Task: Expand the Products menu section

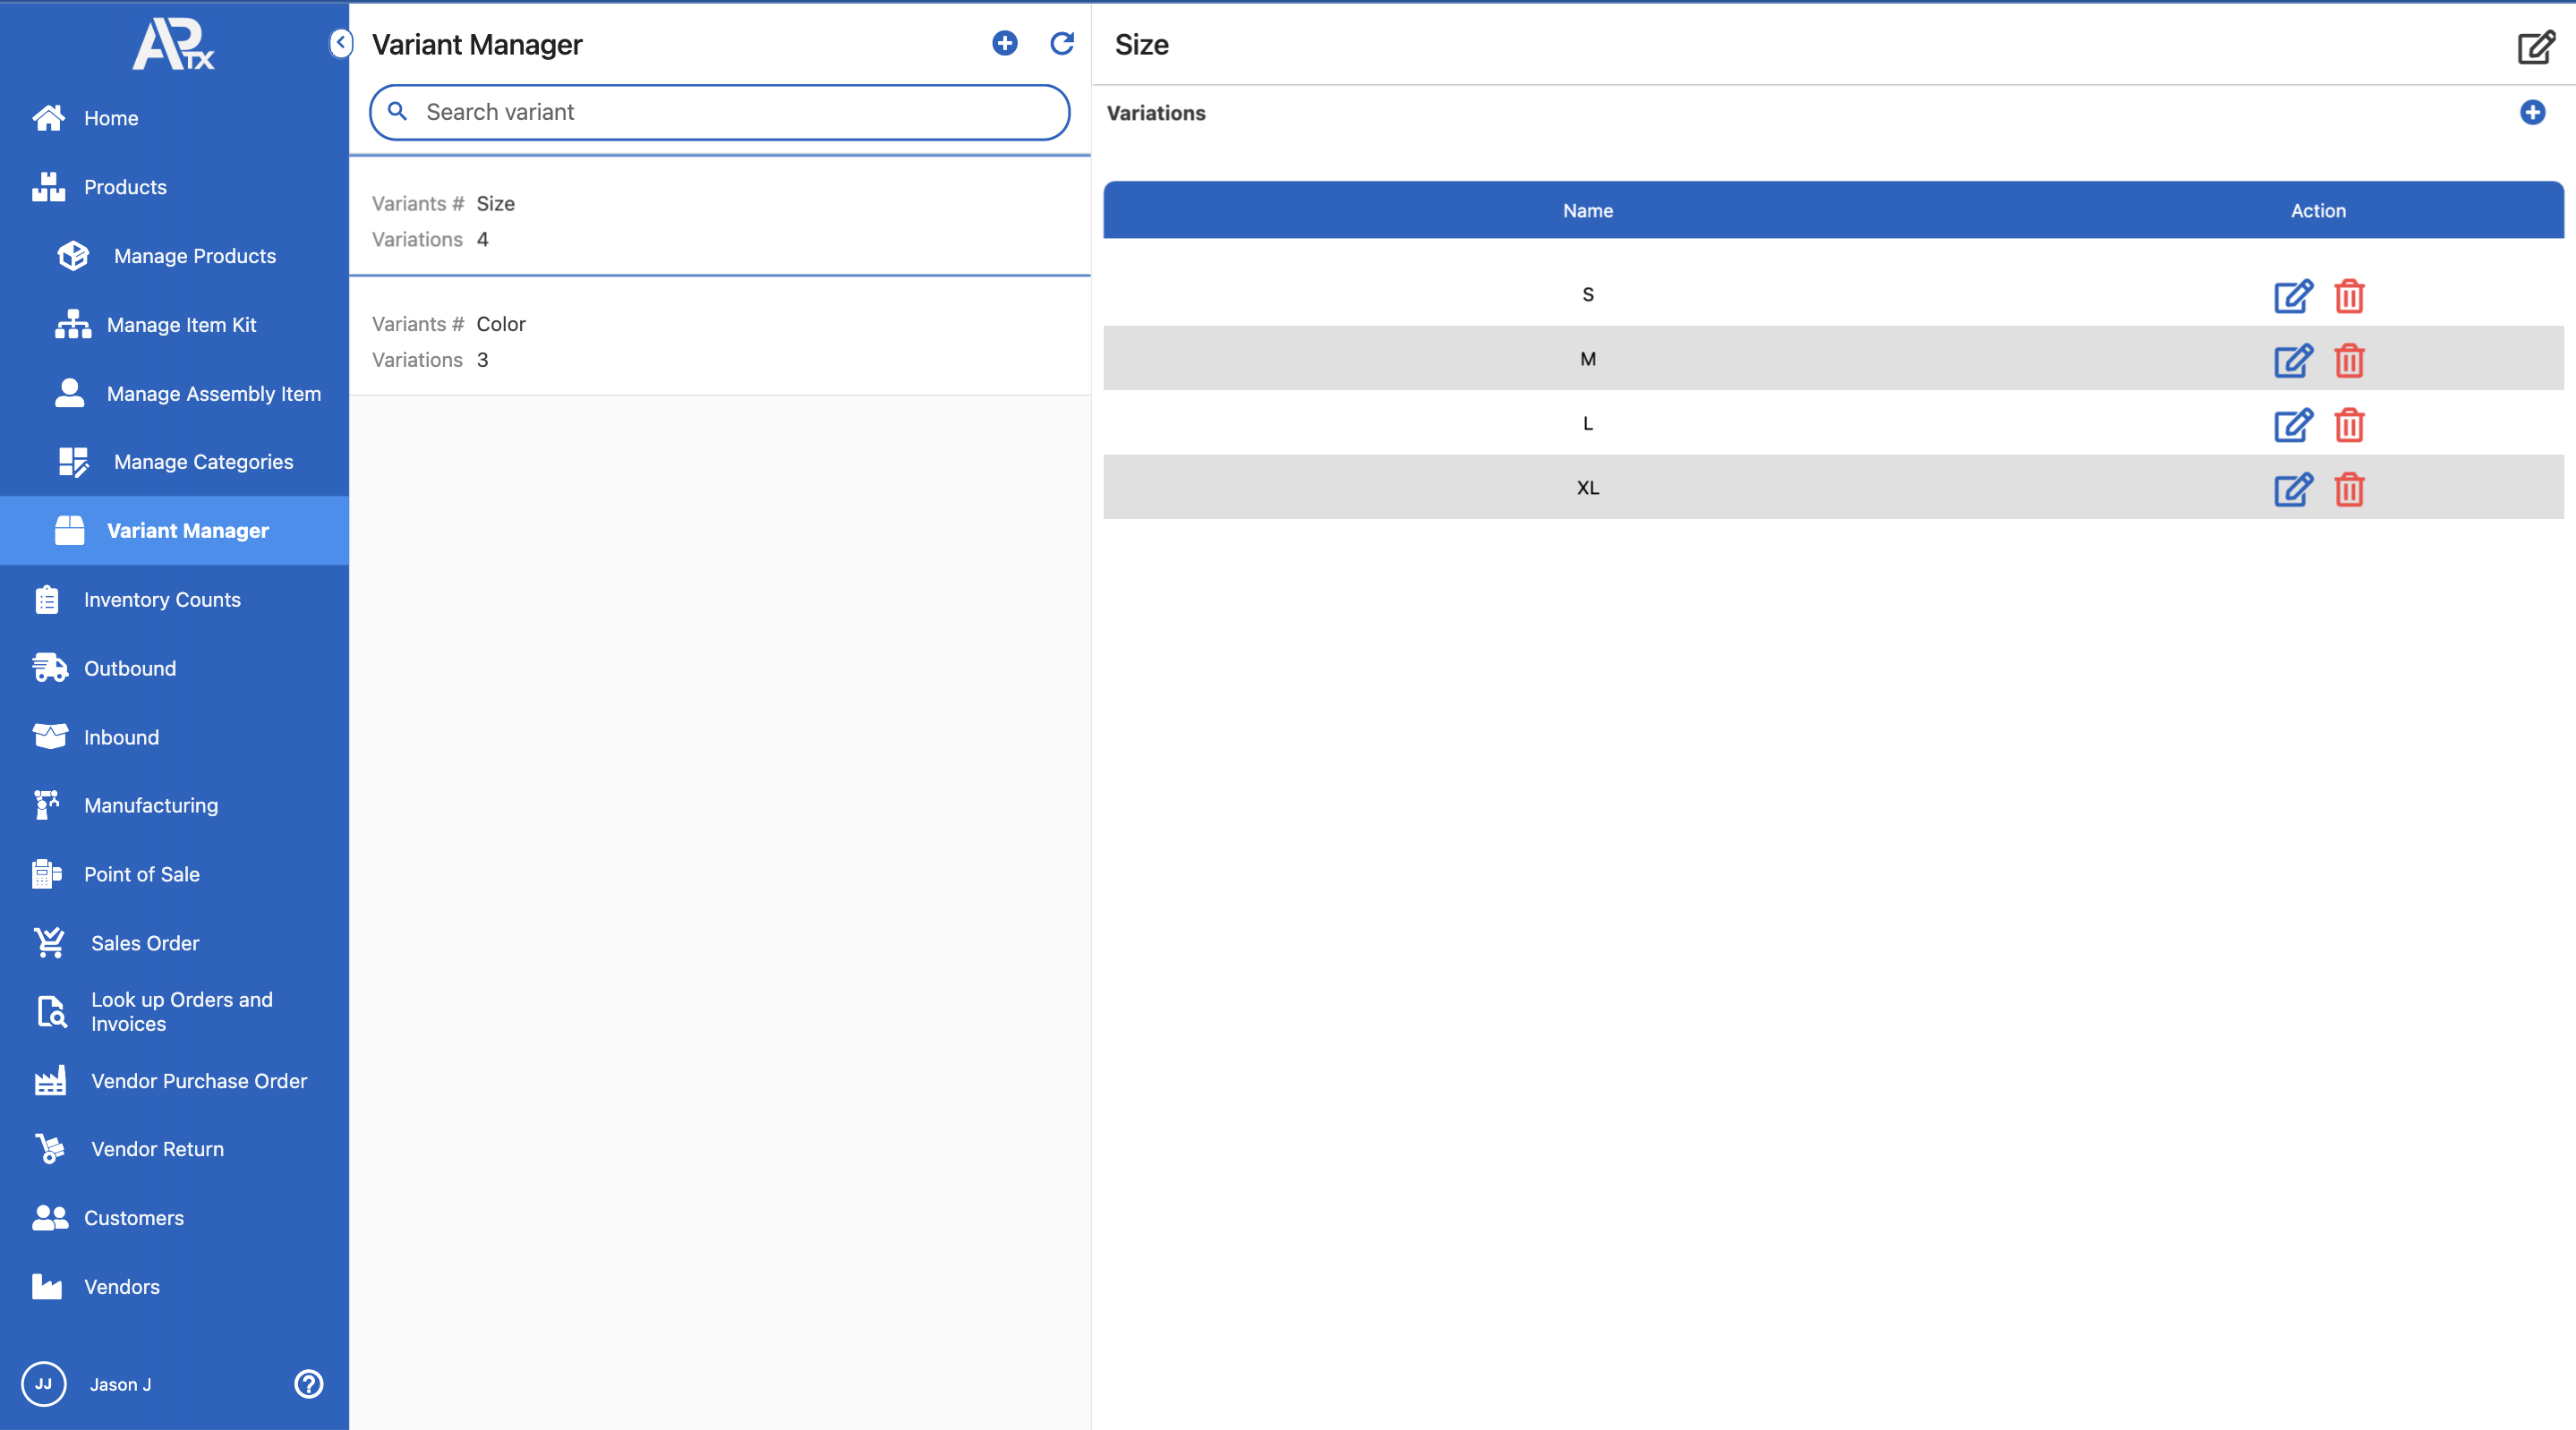Action: [125, 187]
